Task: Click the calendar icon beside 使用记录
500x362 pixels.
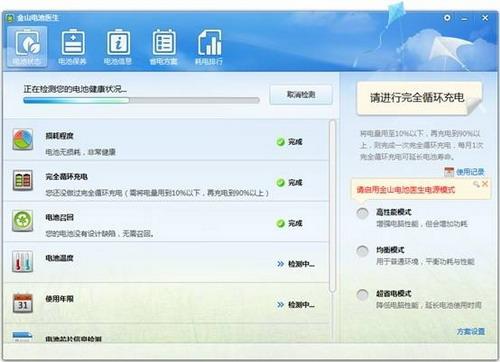Action: coord(449,172)
